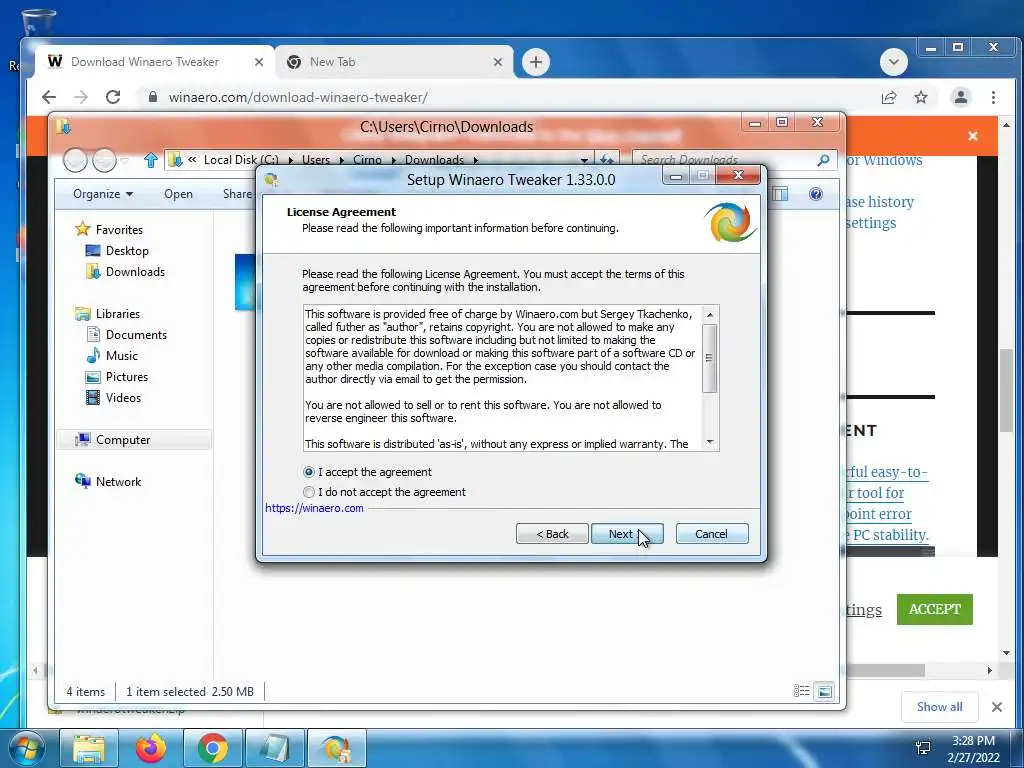Image resolution: width=1024 pixels, height=768 pixels.
Task: Open Chrome profile icon
Action: [961, 97]
